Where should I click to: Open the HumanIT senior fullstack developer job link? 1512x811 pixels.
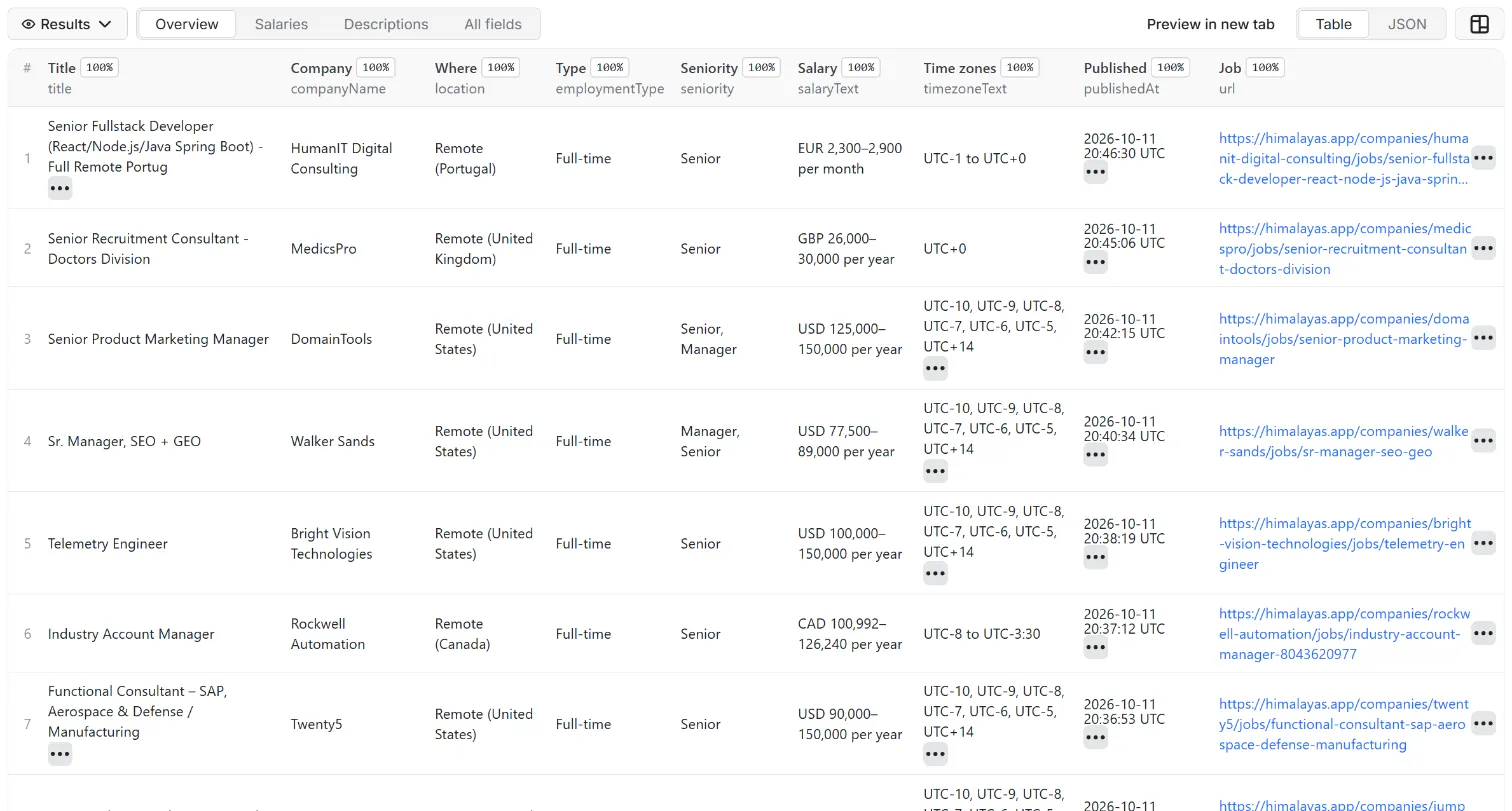pyautogui.click(x=1344, y=158)
